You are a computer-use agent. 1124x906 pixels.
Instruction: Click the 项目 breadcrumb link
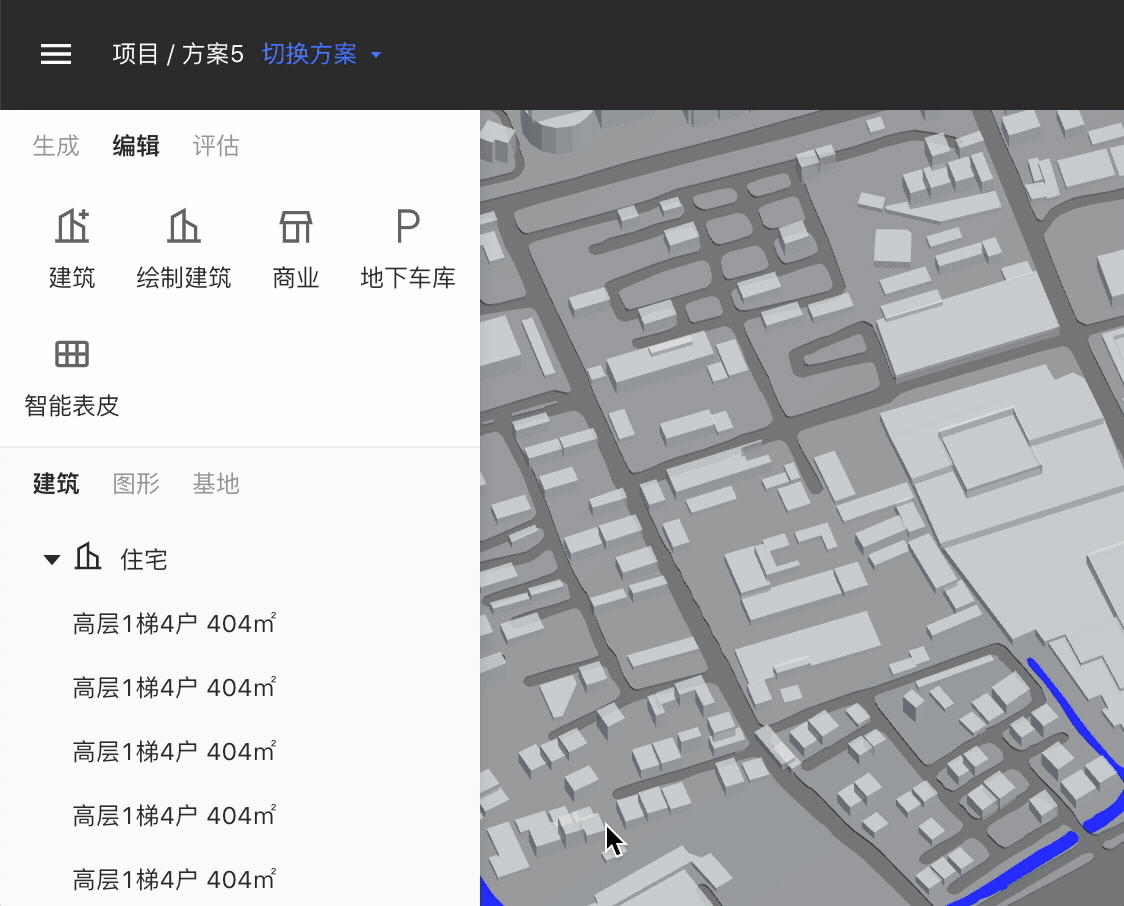click(135, 55)
